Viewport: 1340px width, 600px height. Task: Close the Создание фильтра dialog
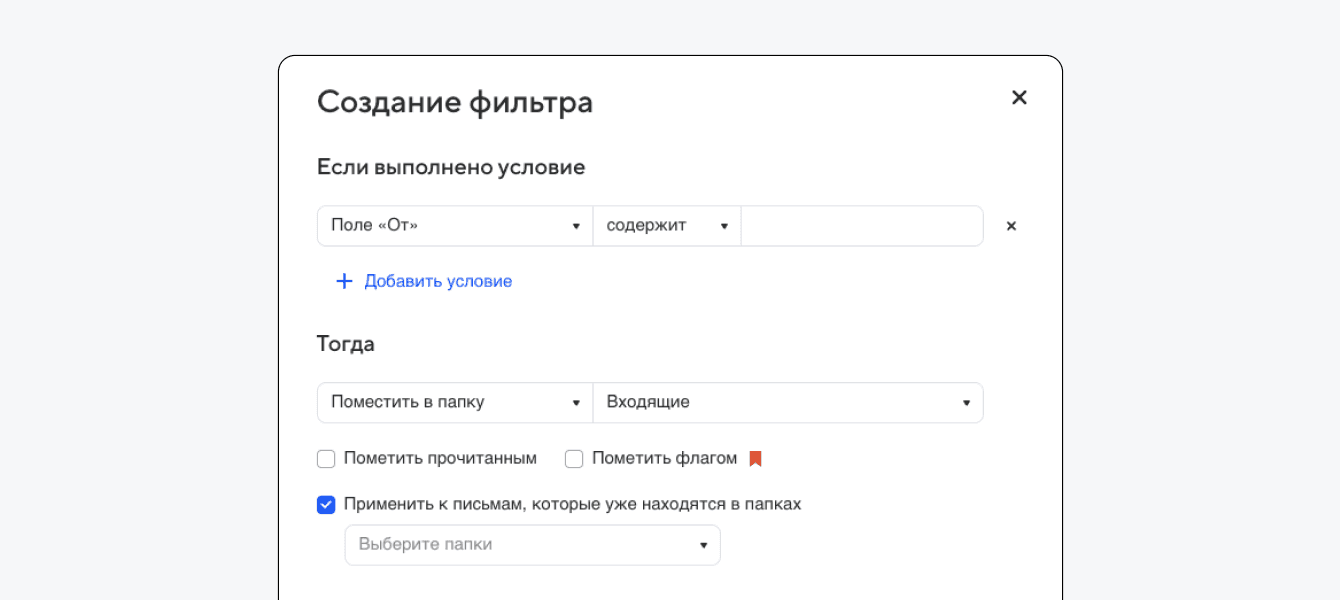pyautogui.click(x=1019, y=97)
